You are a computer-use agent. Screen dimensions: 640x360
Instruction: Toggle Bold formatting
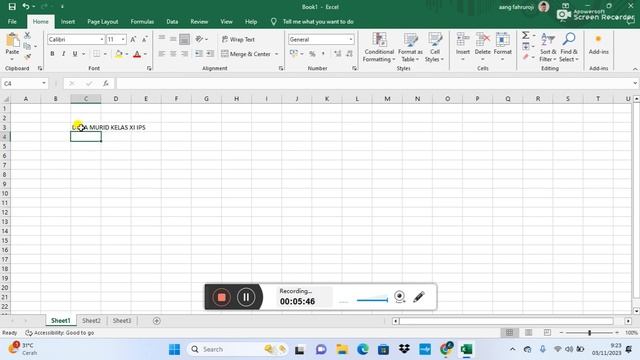[52, 54]
